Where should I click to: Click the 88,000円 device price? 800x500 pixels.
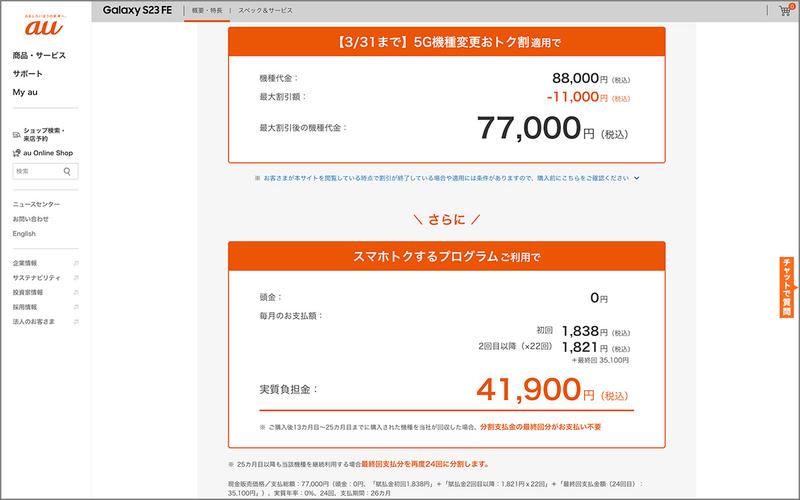[x=591, y=78]
